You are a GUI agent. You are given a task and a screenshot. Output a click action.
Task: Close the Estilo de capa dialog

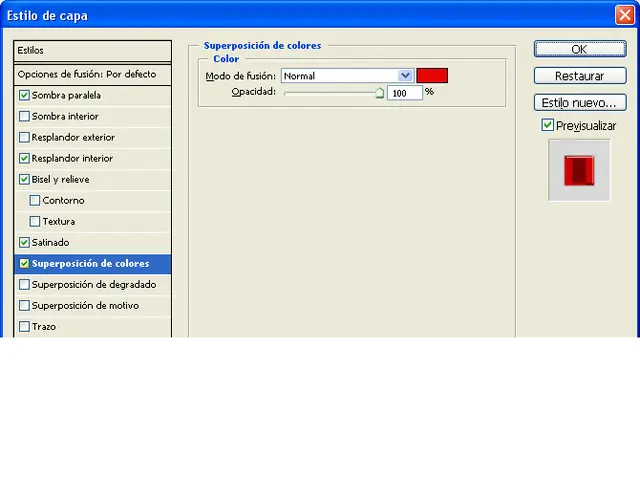point(624,15)
